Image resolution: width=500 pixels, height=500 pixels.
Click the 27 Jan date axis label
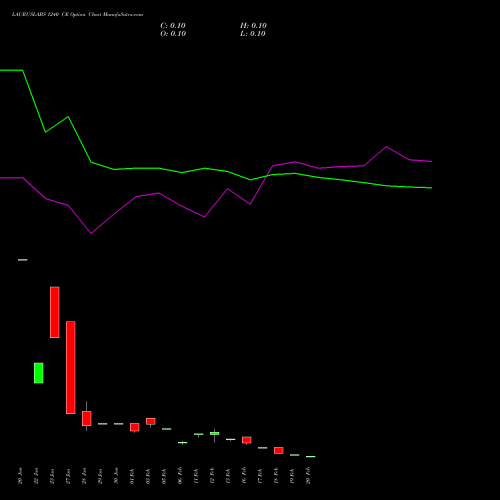(x=68, y=476)
